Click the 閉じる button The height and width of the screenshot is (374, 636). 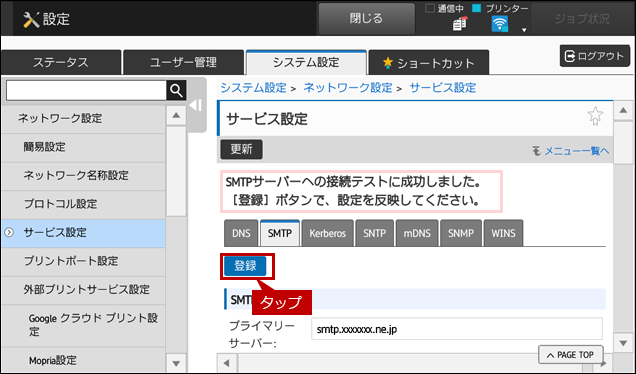[366, 18]
